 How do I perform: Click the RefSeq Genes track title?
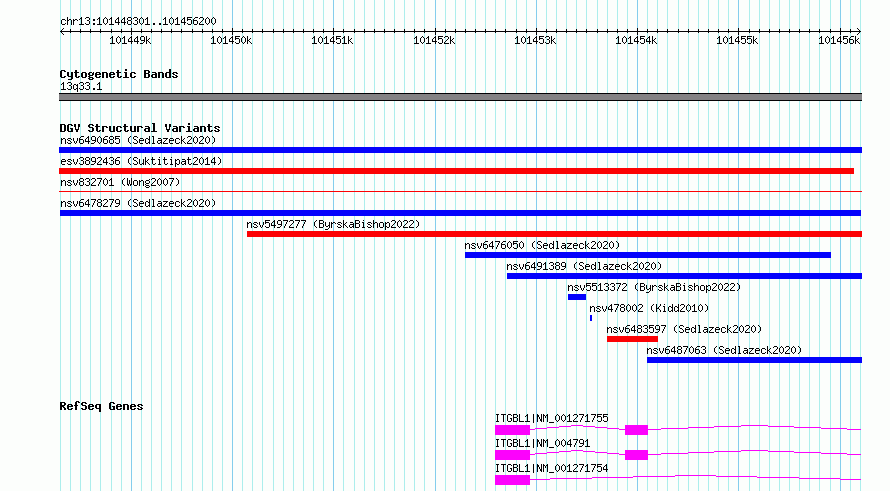(x=101, y=406)
